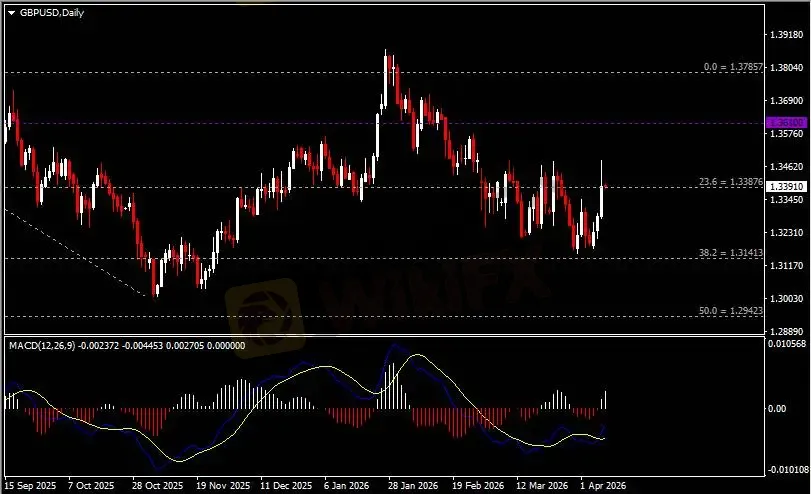Click the 7 Oct 2025 date label
This screenshot has height=494, width=811.
[x=91, y=486]
